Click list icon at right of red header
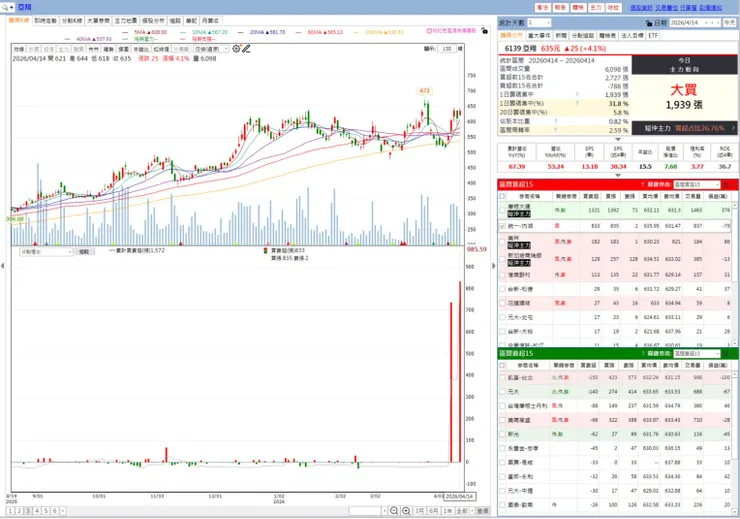 tap(726, 184)
